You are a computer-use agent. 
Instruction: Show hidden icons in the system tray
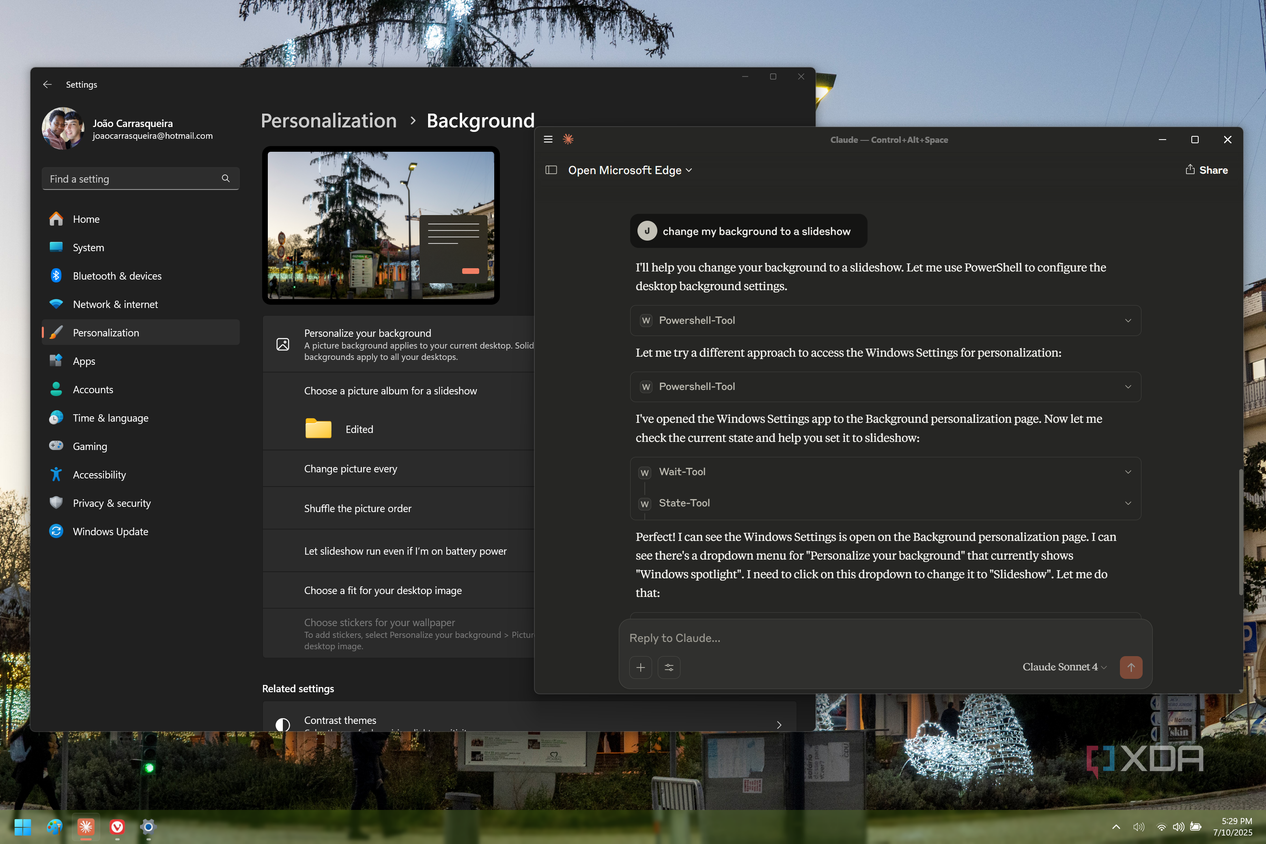click(x=1116, y=827)
